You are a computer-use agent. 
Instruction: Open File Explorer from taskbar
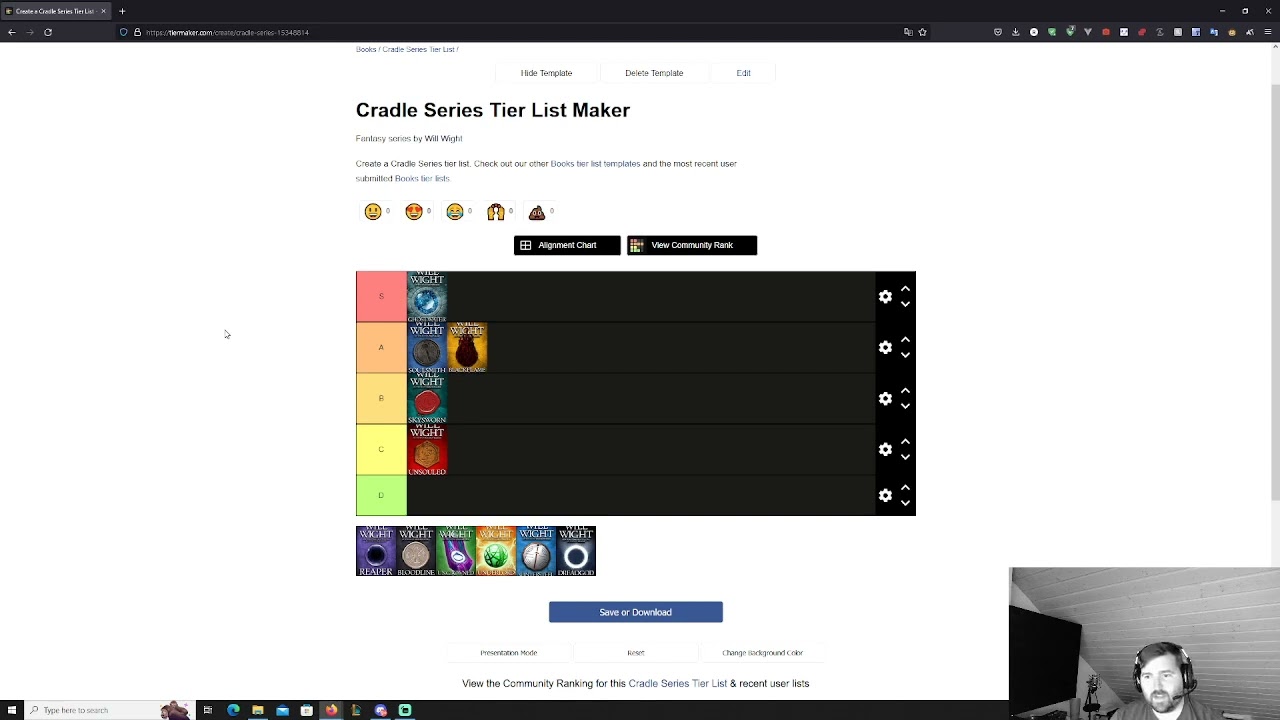(258, 710)
